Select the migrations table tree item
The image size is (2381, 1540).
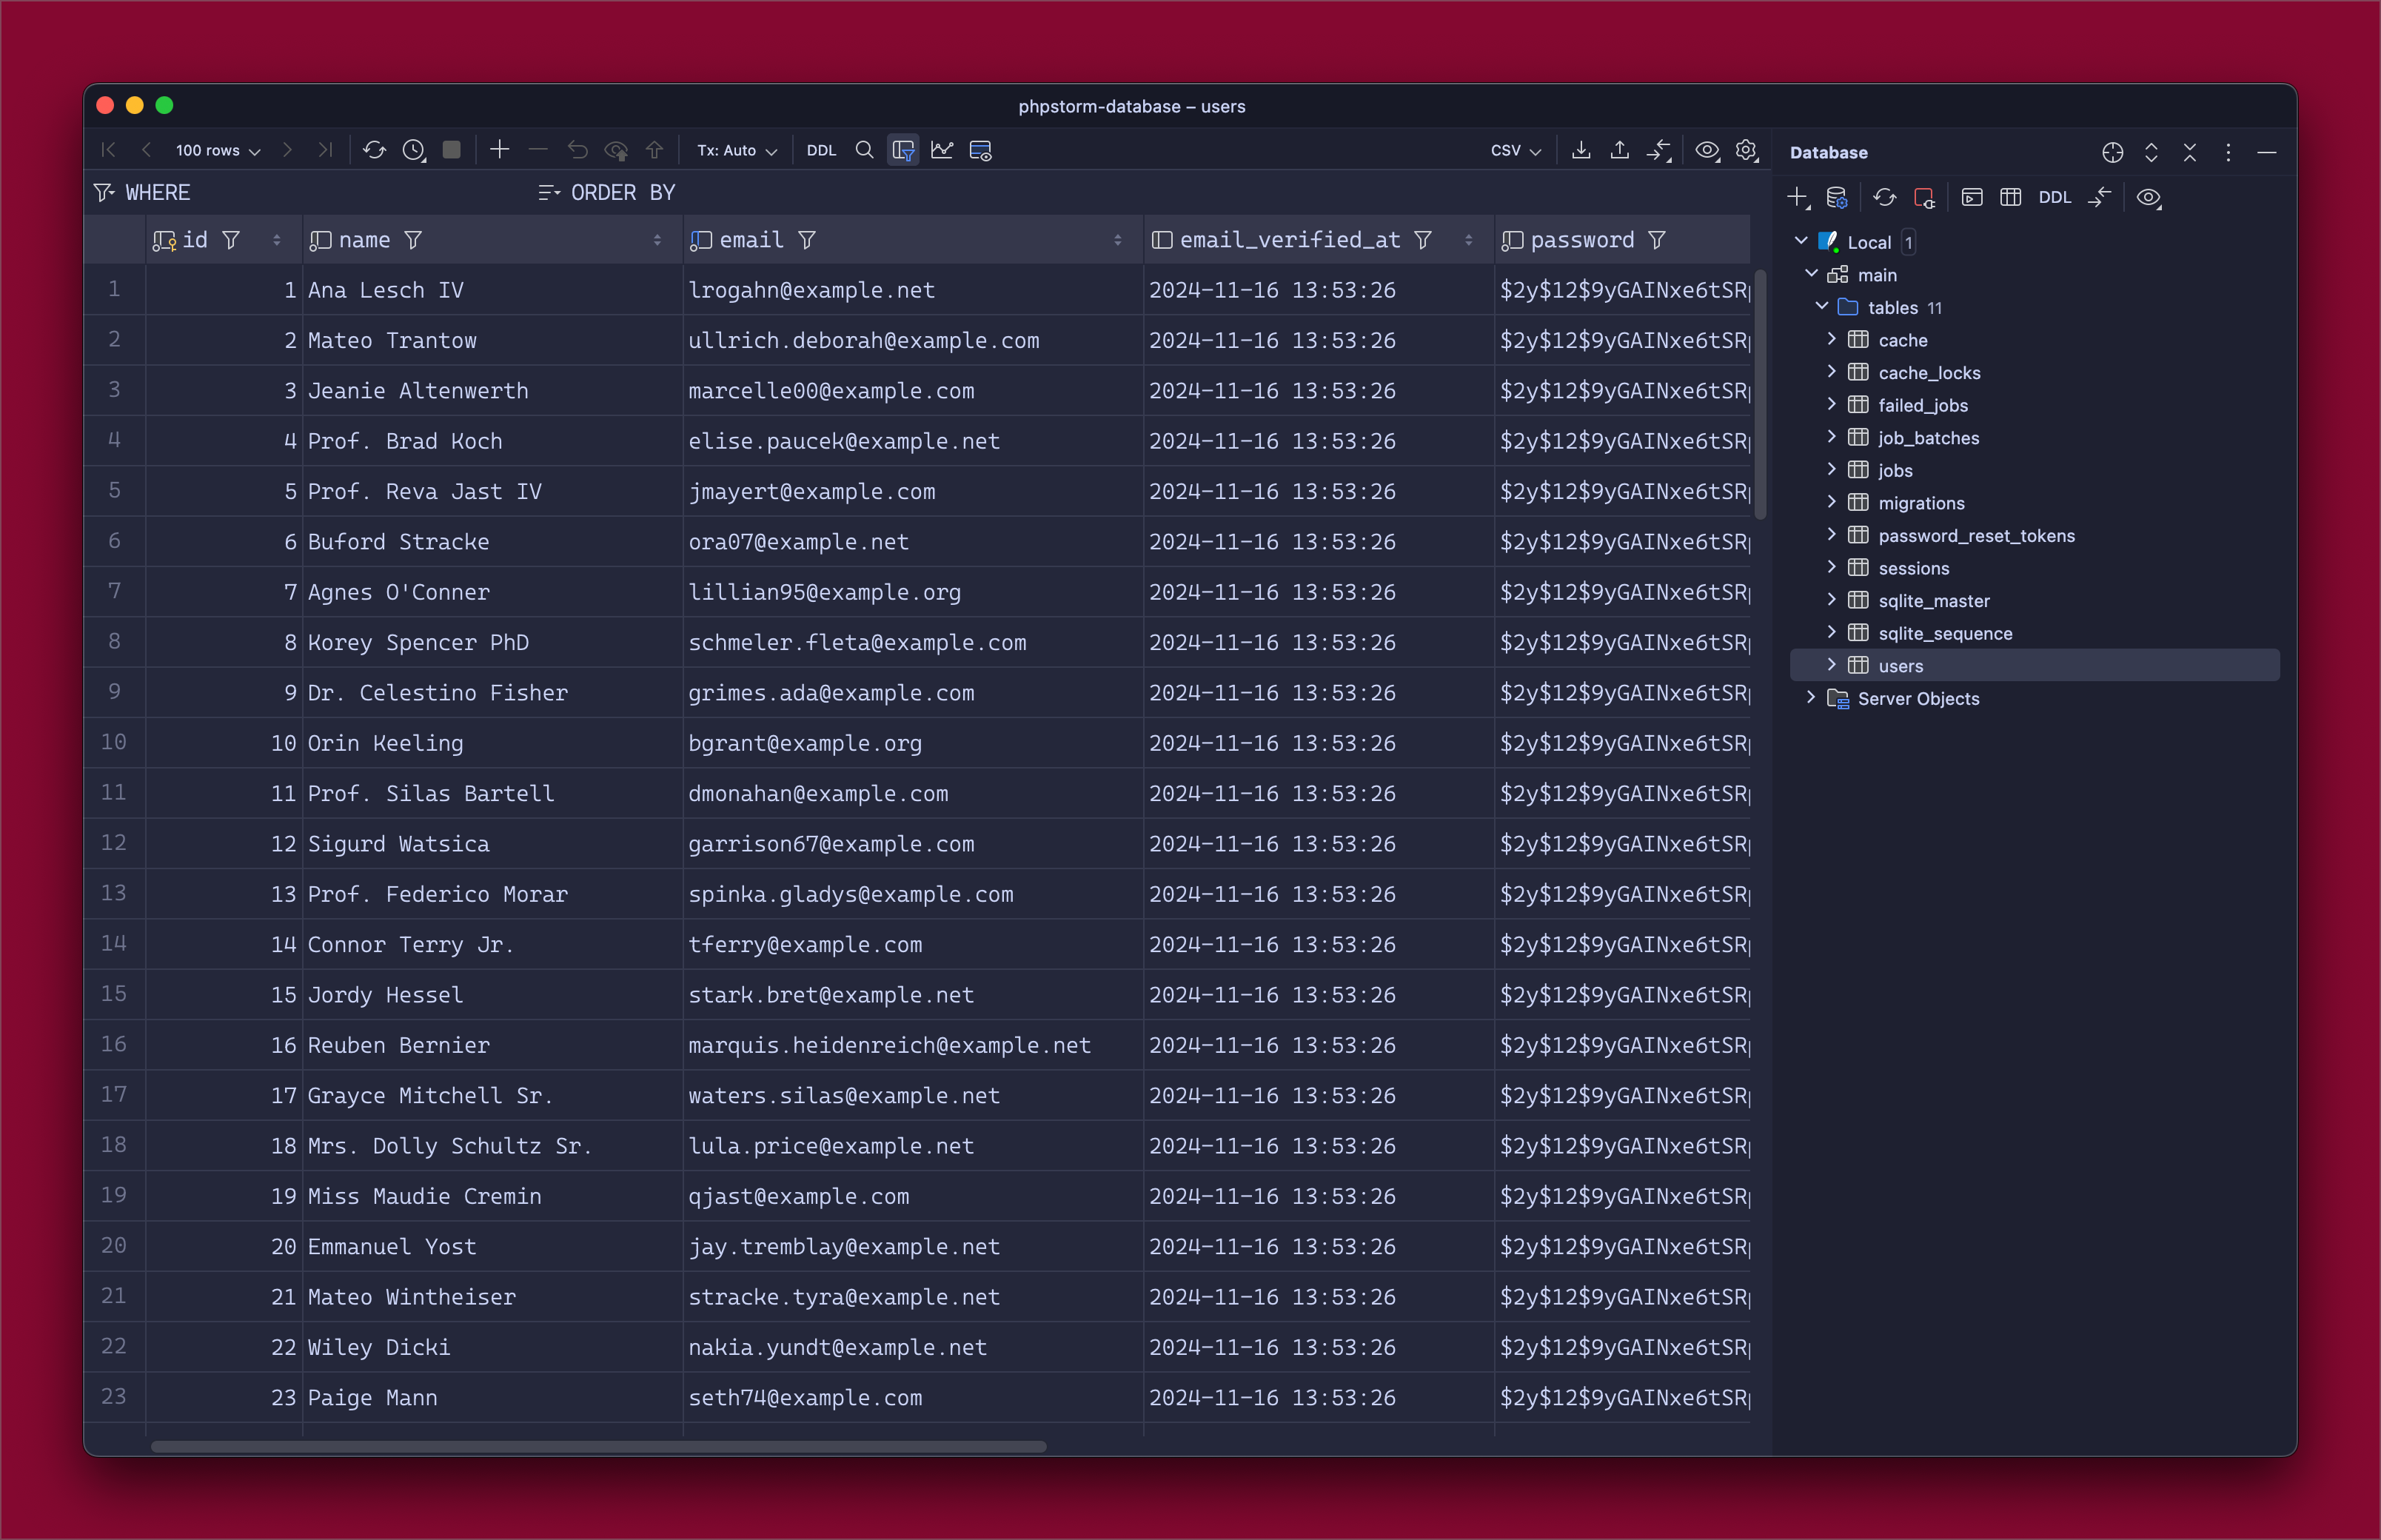click(1923, 503)
